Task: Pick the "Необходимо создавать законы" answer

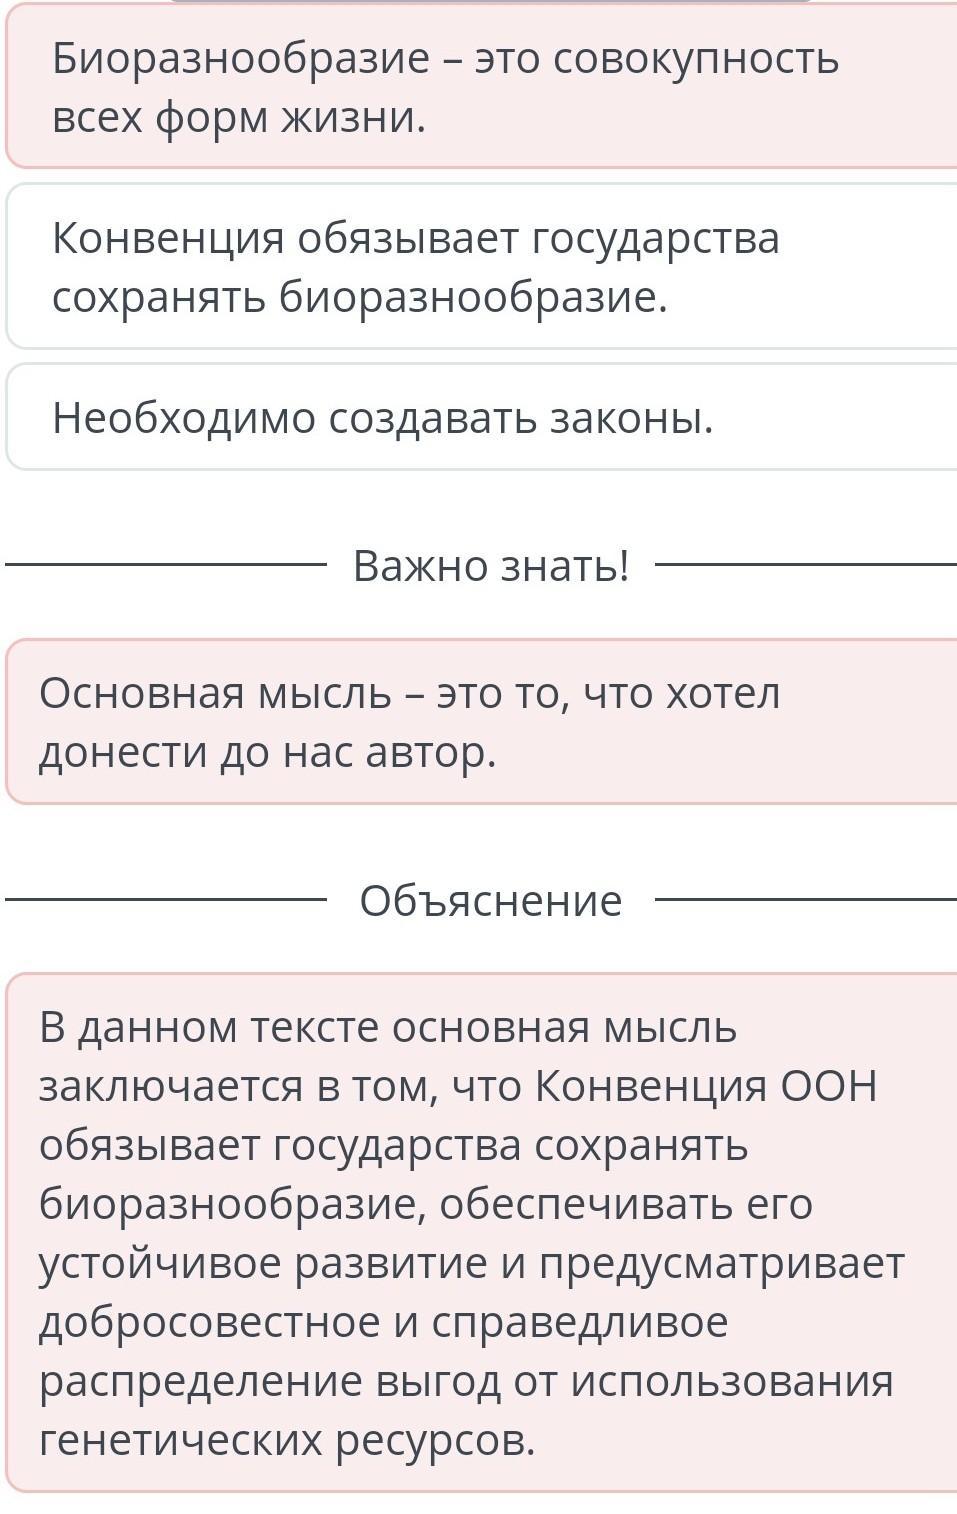Action: click(x=481, y=417)
